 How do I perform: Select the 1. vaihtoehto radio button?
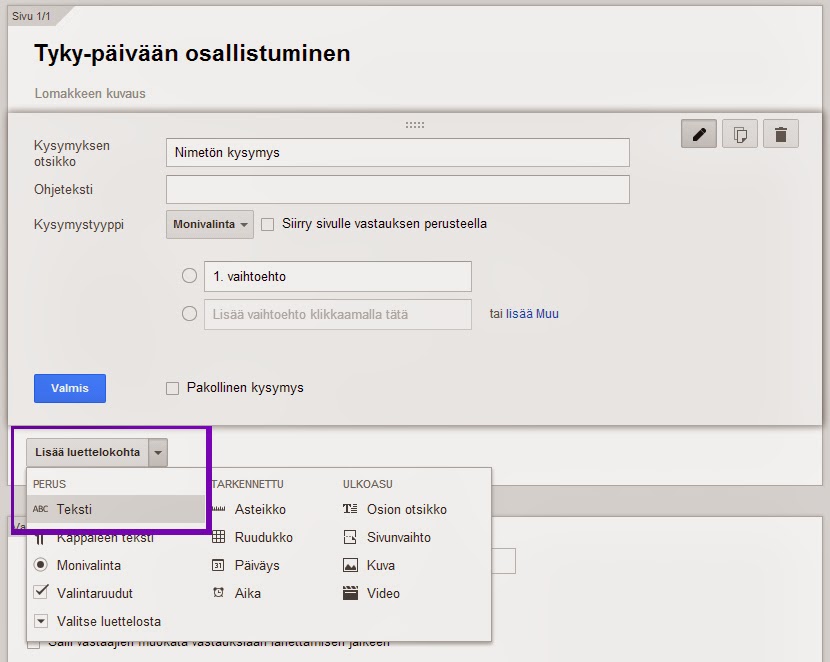(x=189, y=276)
